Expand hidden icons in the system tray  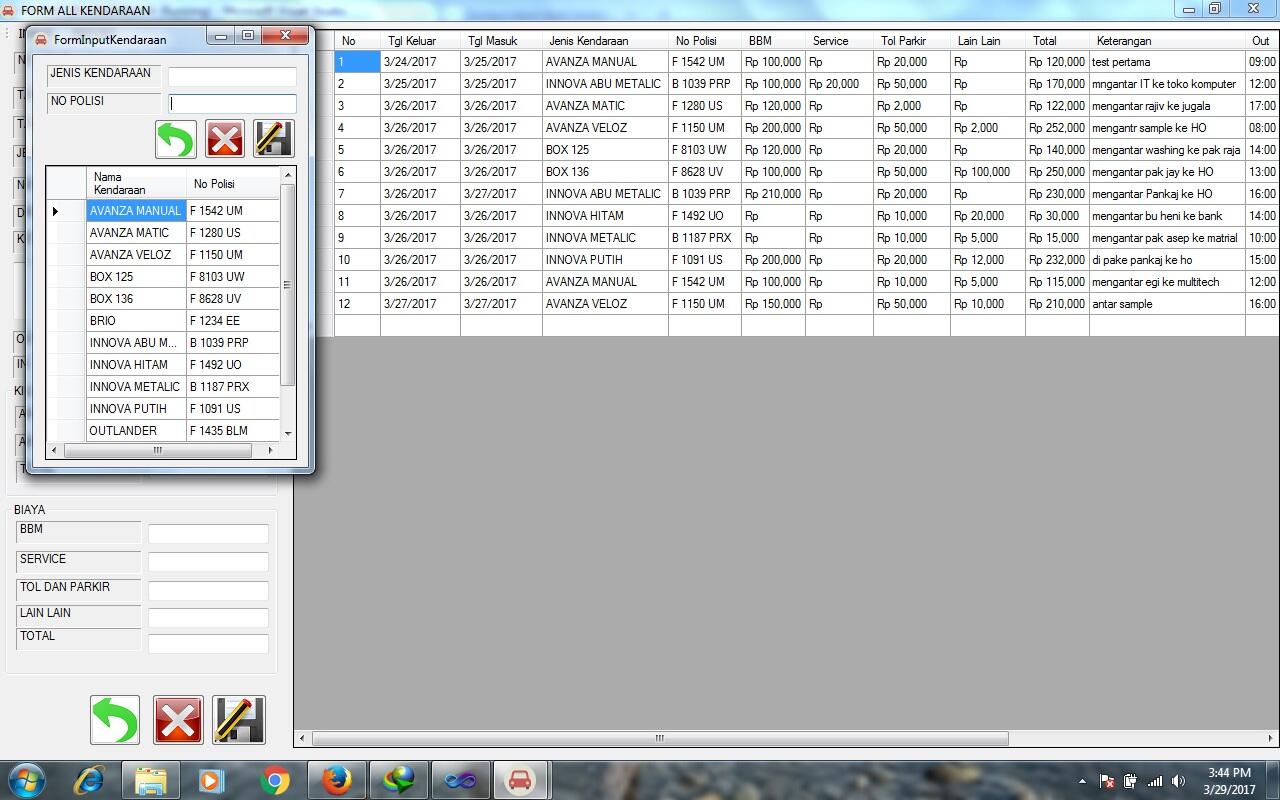pos(1082,783)
